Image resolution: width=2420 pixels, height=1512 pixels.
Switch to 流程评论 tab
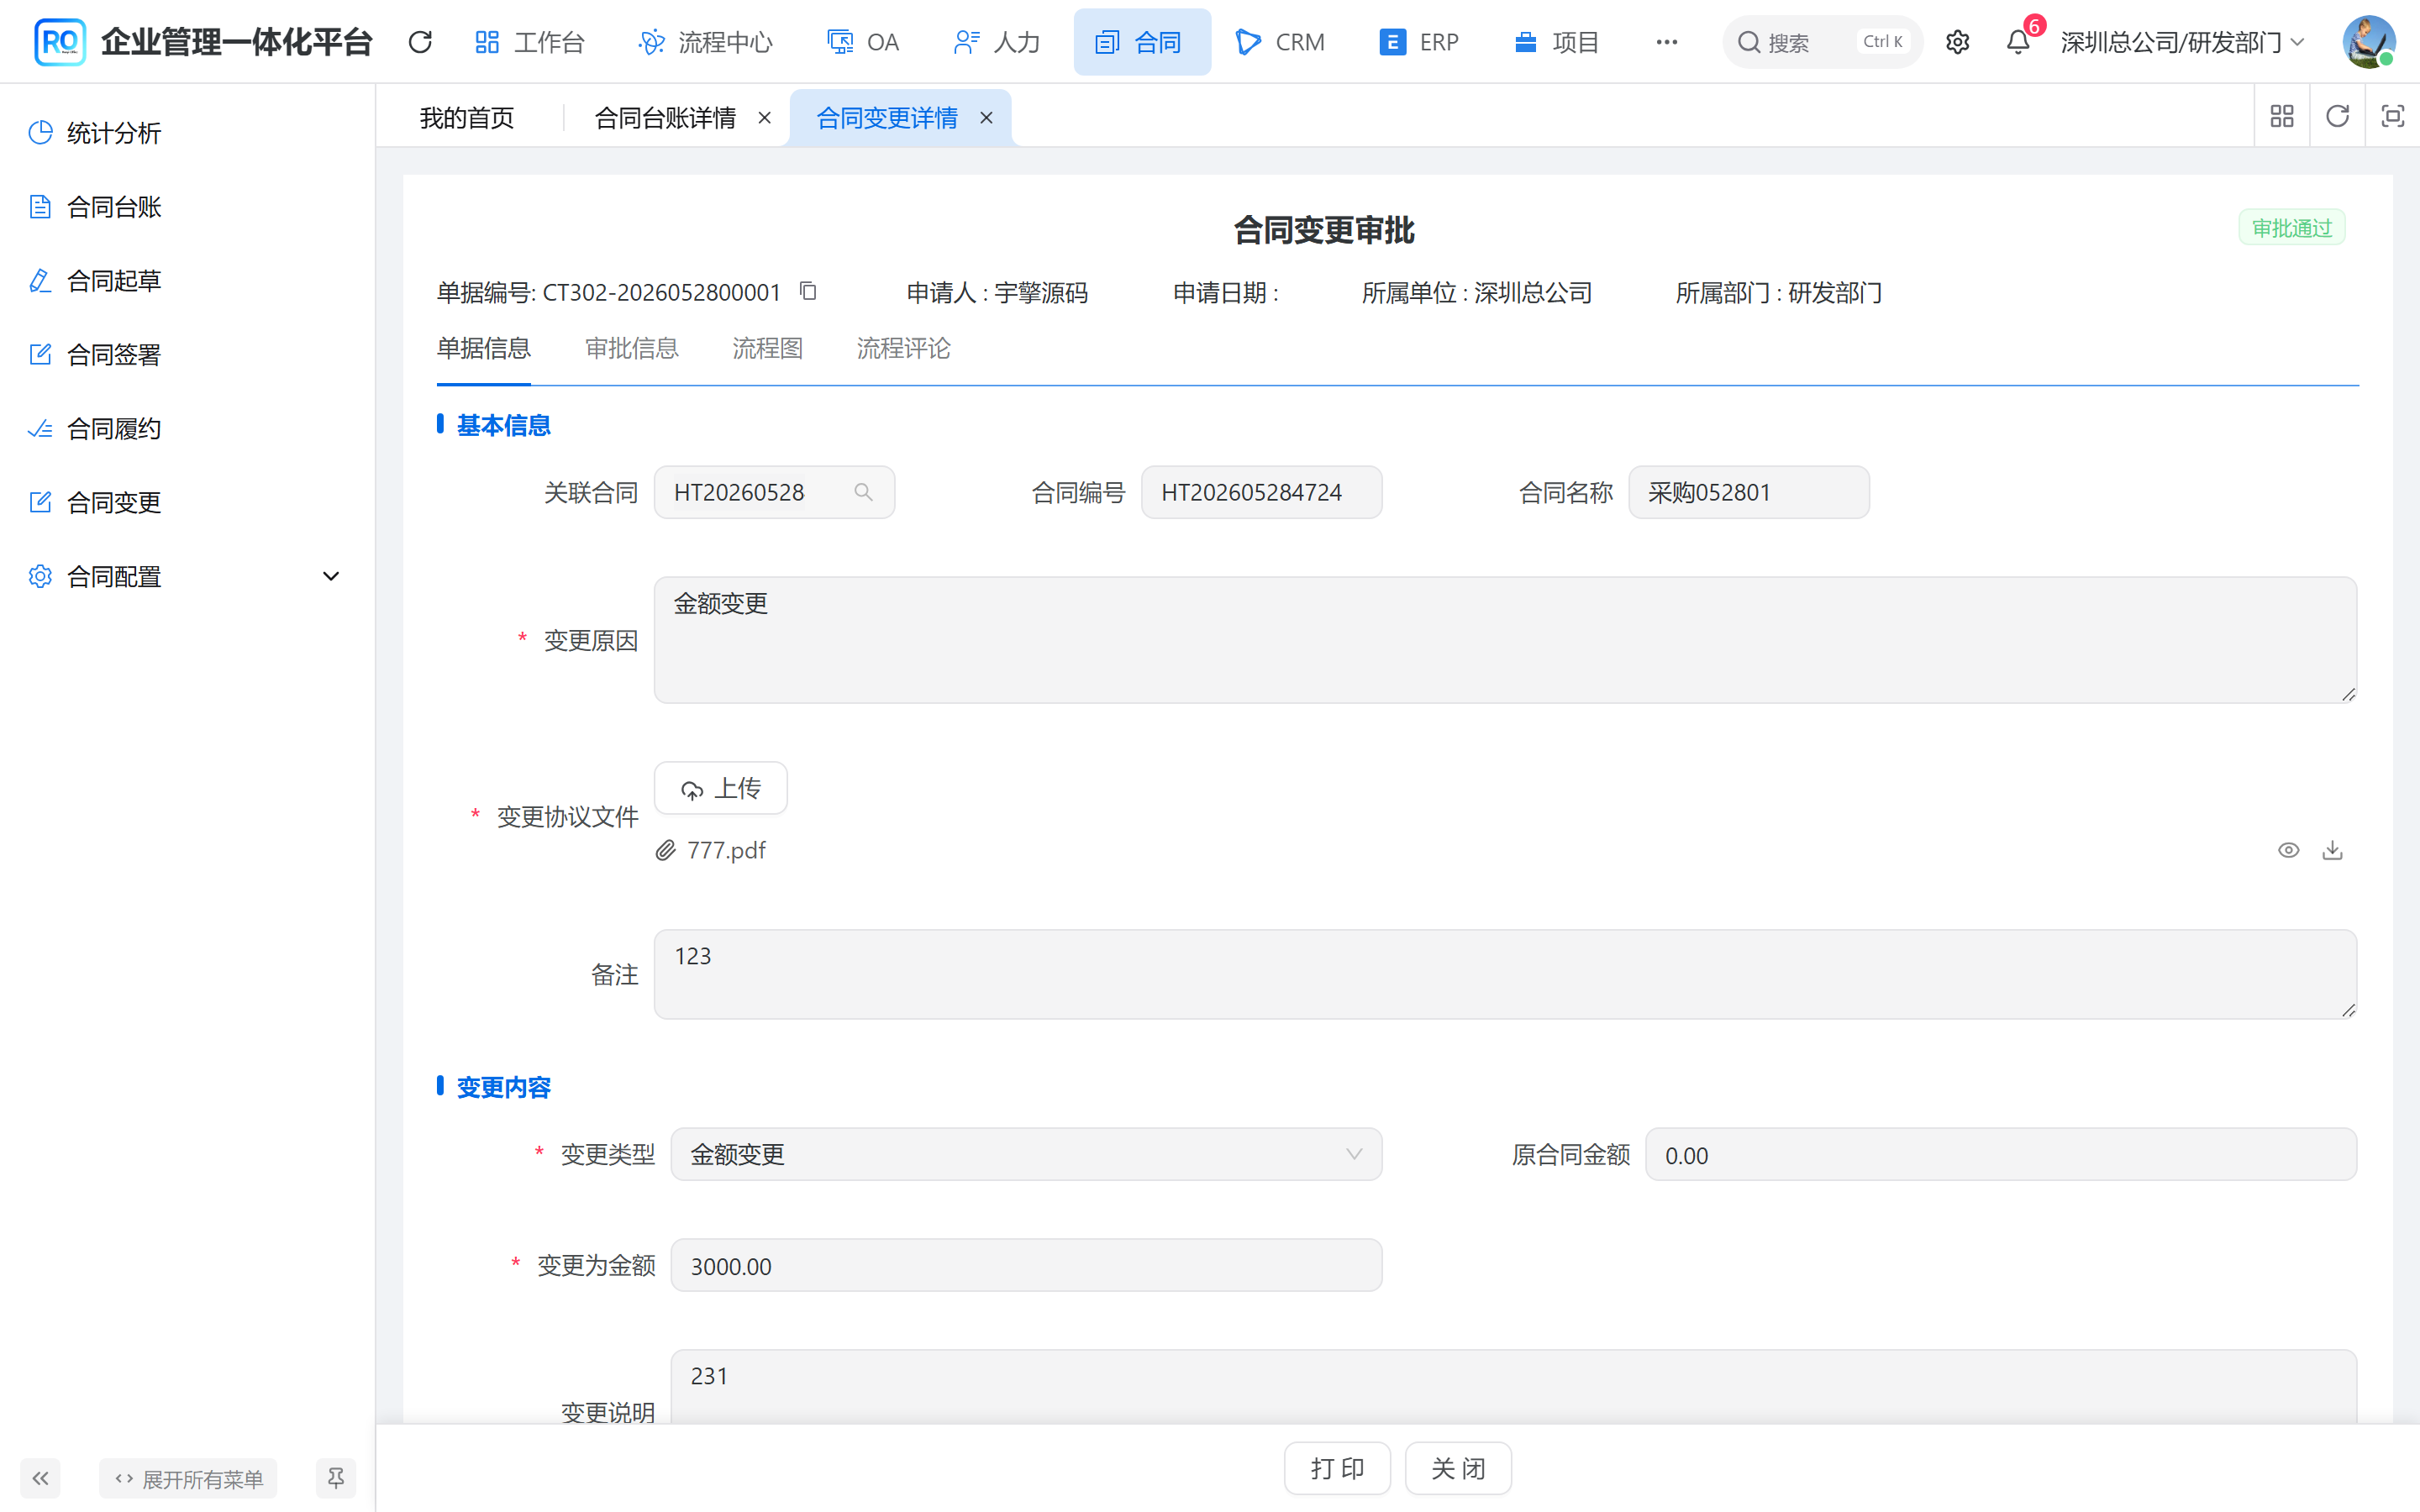coord(904,348)
